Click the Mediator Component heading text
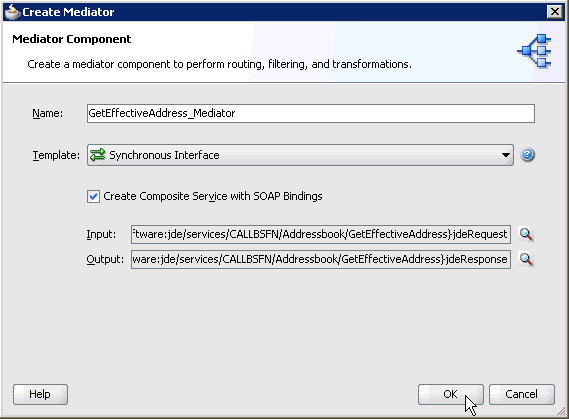 pos(71,39)
